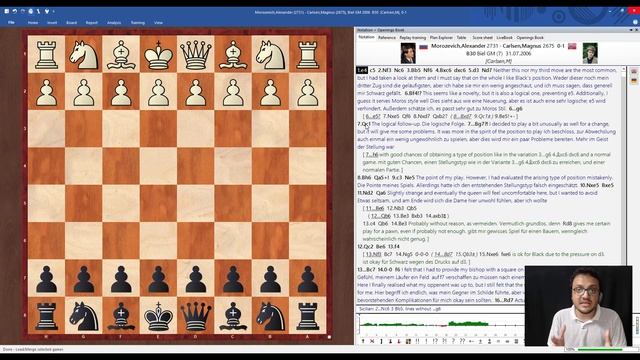This screenshot has height=360, width=640.
Task: Switch to the Openings Book tab
Action: click(x=530, y=38)
